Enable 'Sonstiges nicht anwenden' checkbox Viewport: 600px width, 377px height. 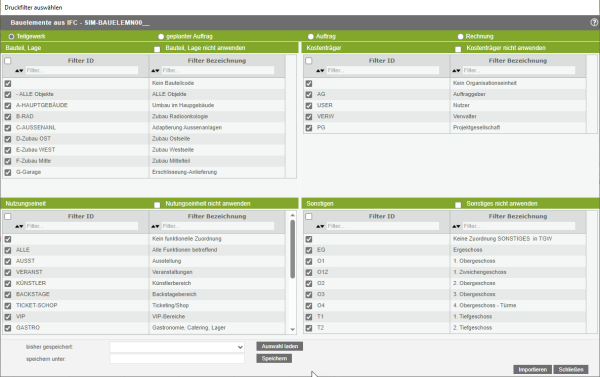(x=458, y=205)
